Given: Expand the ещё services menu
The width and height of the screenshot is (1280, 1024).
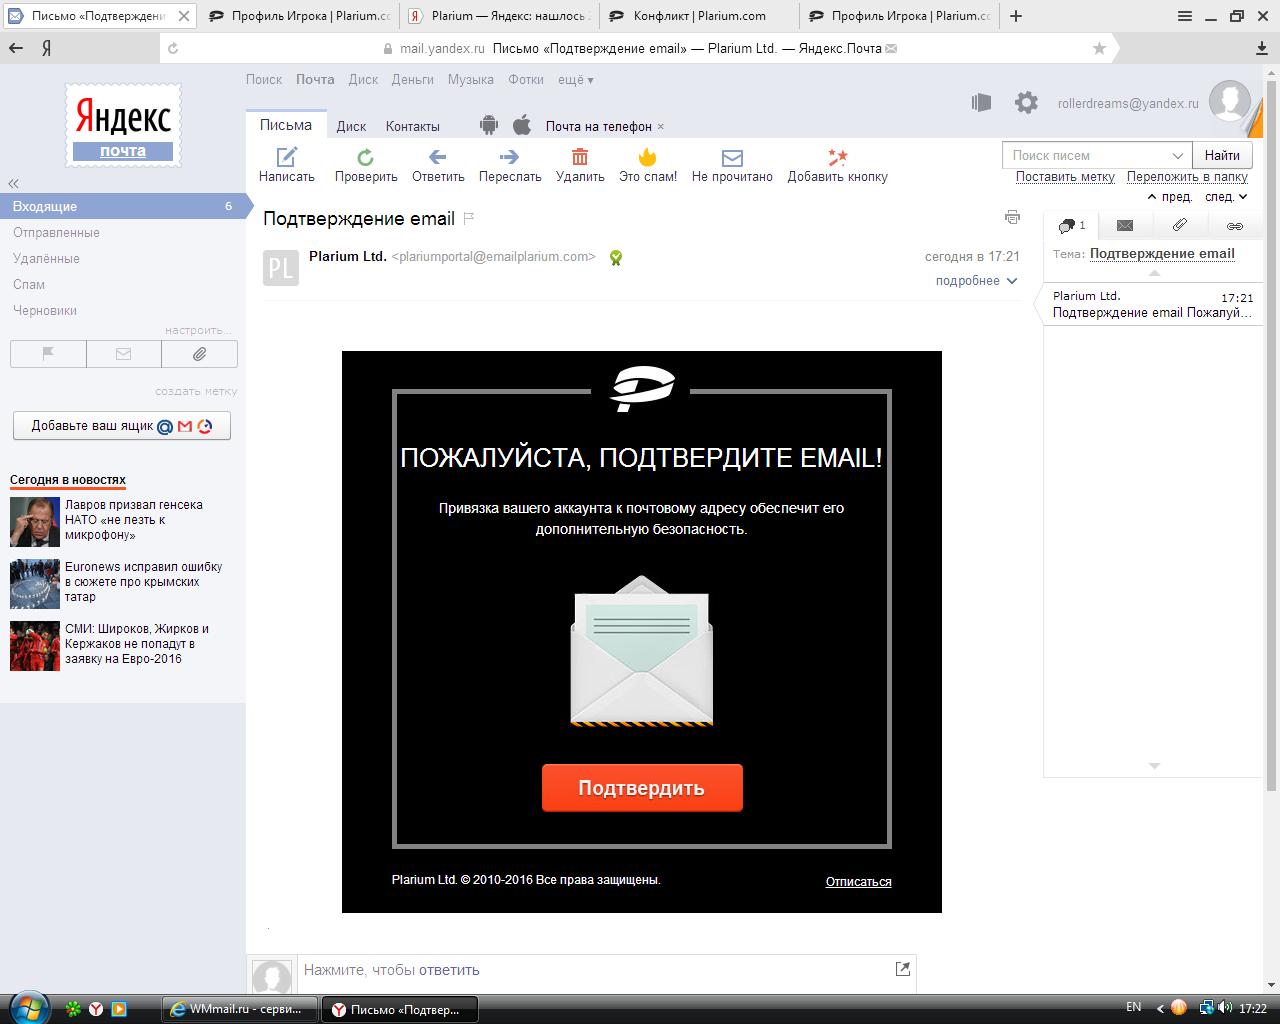Looking at the screenshot, I should click(575, 80).
